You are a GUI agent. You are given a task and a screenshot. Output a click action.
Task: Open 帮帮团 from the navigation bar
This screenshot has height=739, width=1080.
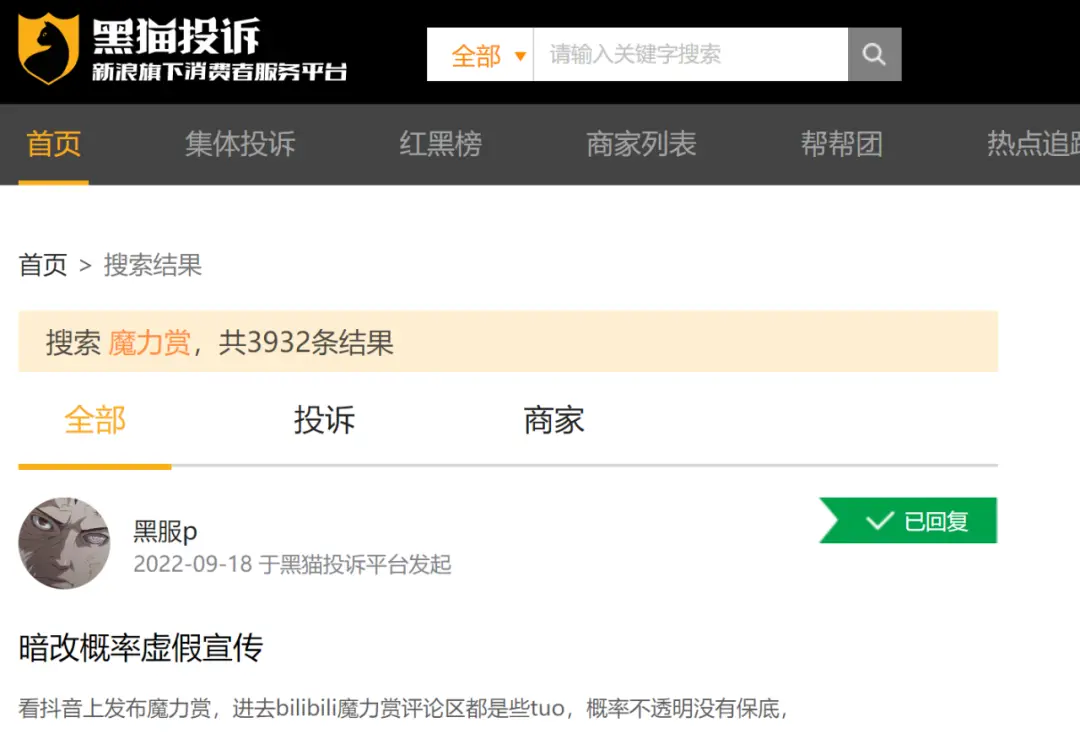[x=842, y=144]
